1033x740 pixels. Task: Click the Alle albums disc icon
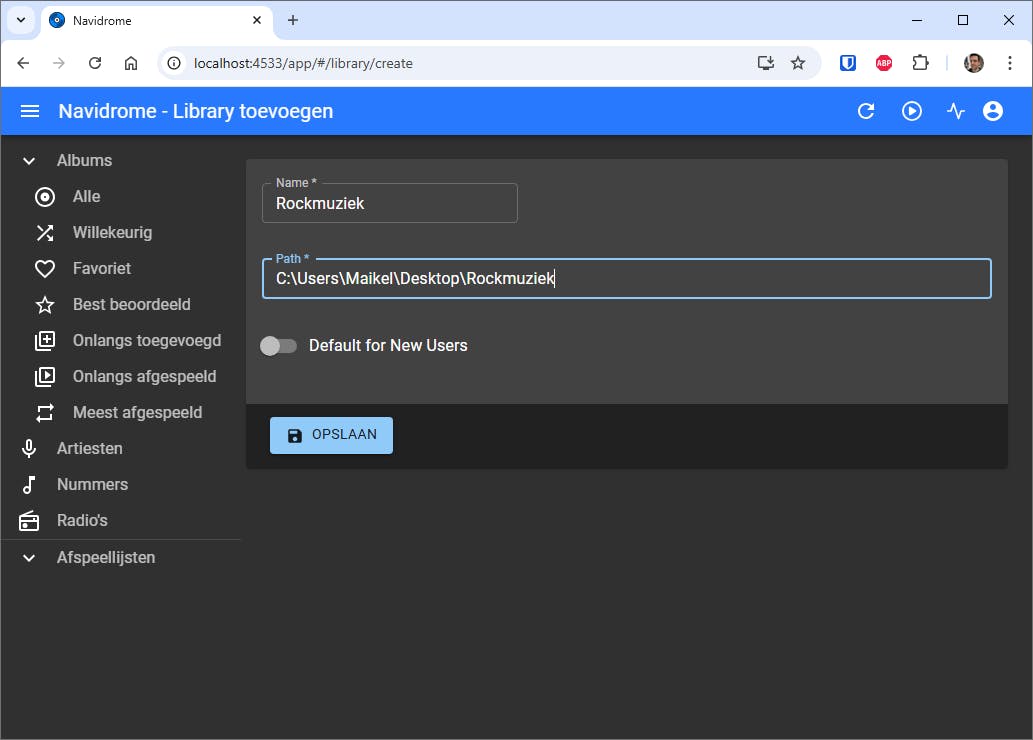(45, 196)
